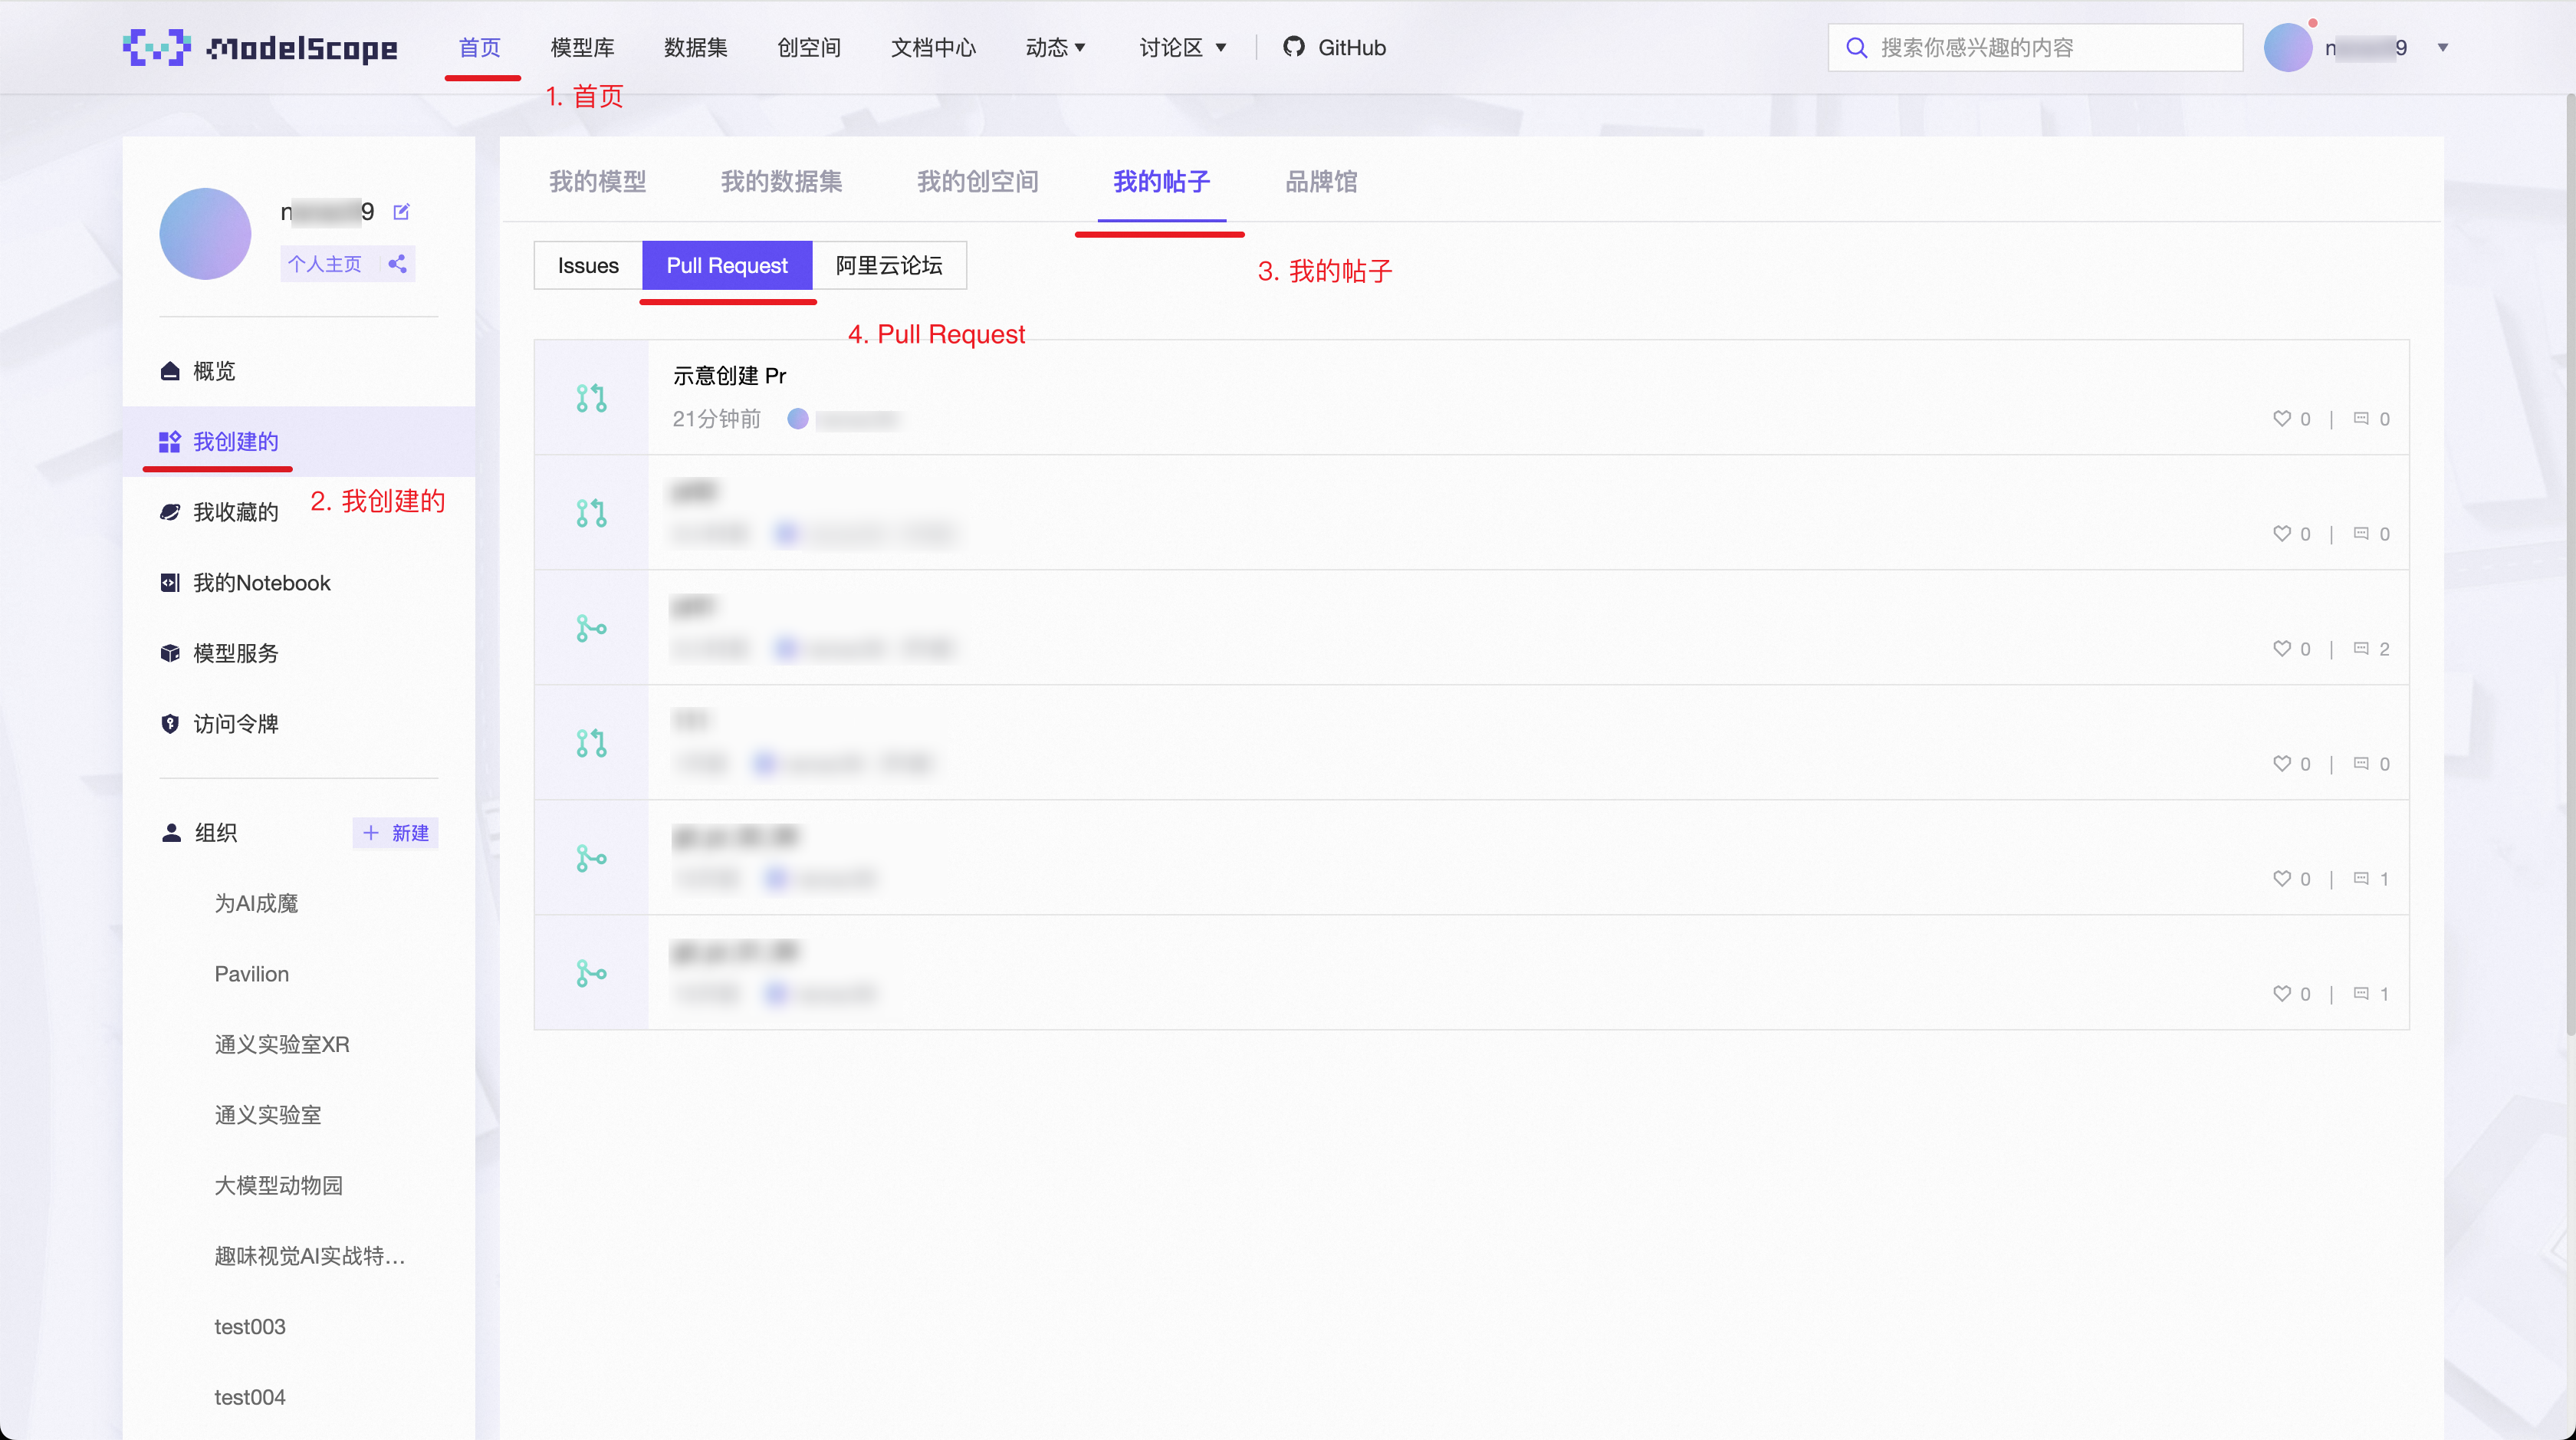The image size is (2576, 1440).
Task: Click the search magnifier icon
Action: [x=1856, y=47]
